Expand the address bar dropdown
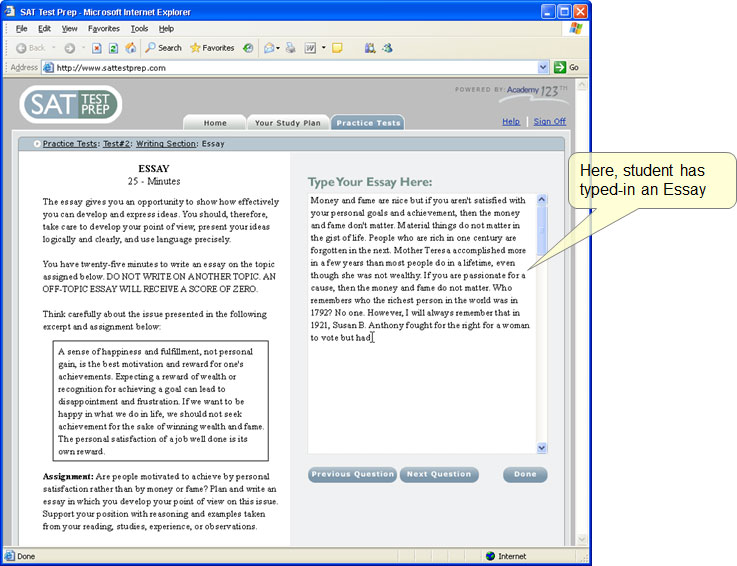 tap(543, 67)
